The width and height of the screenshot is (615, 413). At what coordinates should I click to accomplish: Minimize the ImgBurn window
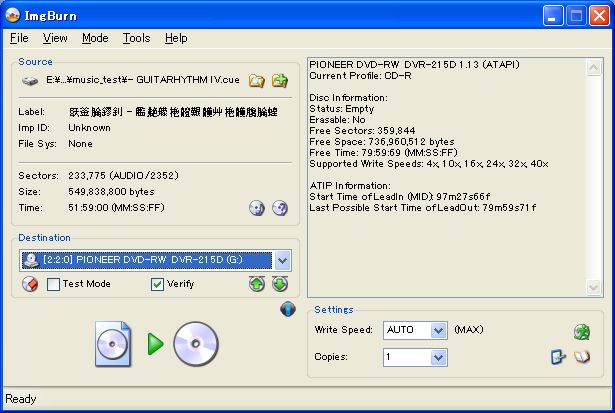pyautogui.click(x=553, y=16)
